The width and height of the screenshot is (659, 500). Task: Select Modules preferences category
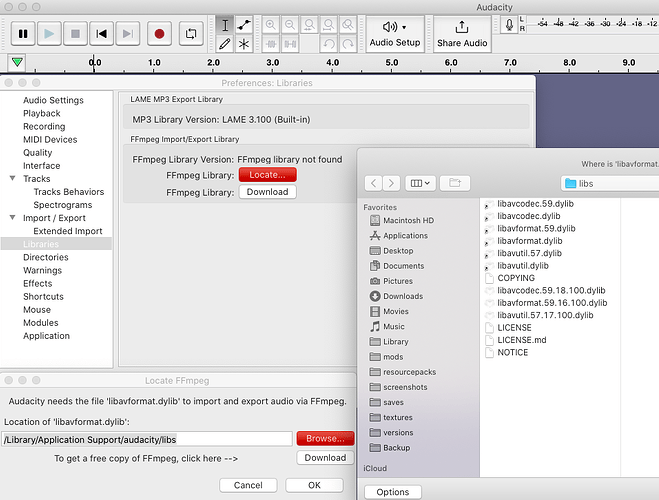click(40, 323)
